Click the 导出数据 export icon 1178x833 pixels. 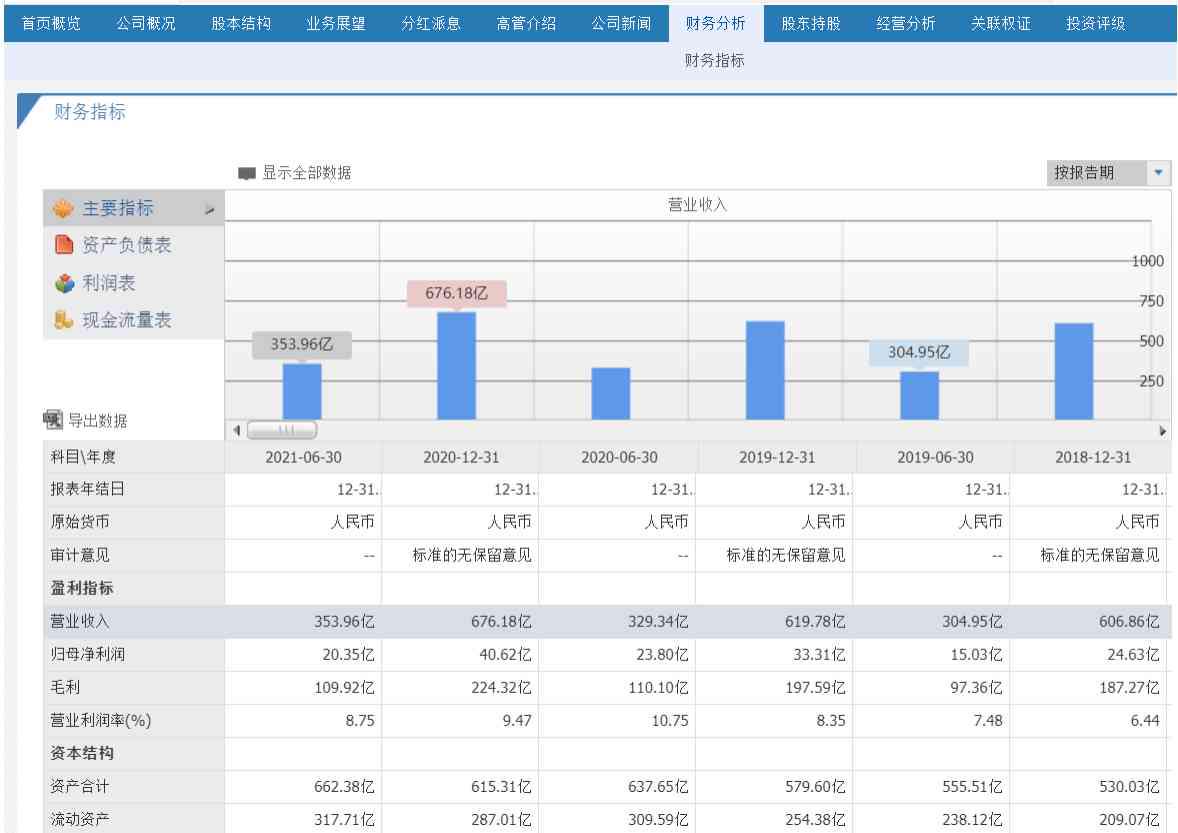53,420
